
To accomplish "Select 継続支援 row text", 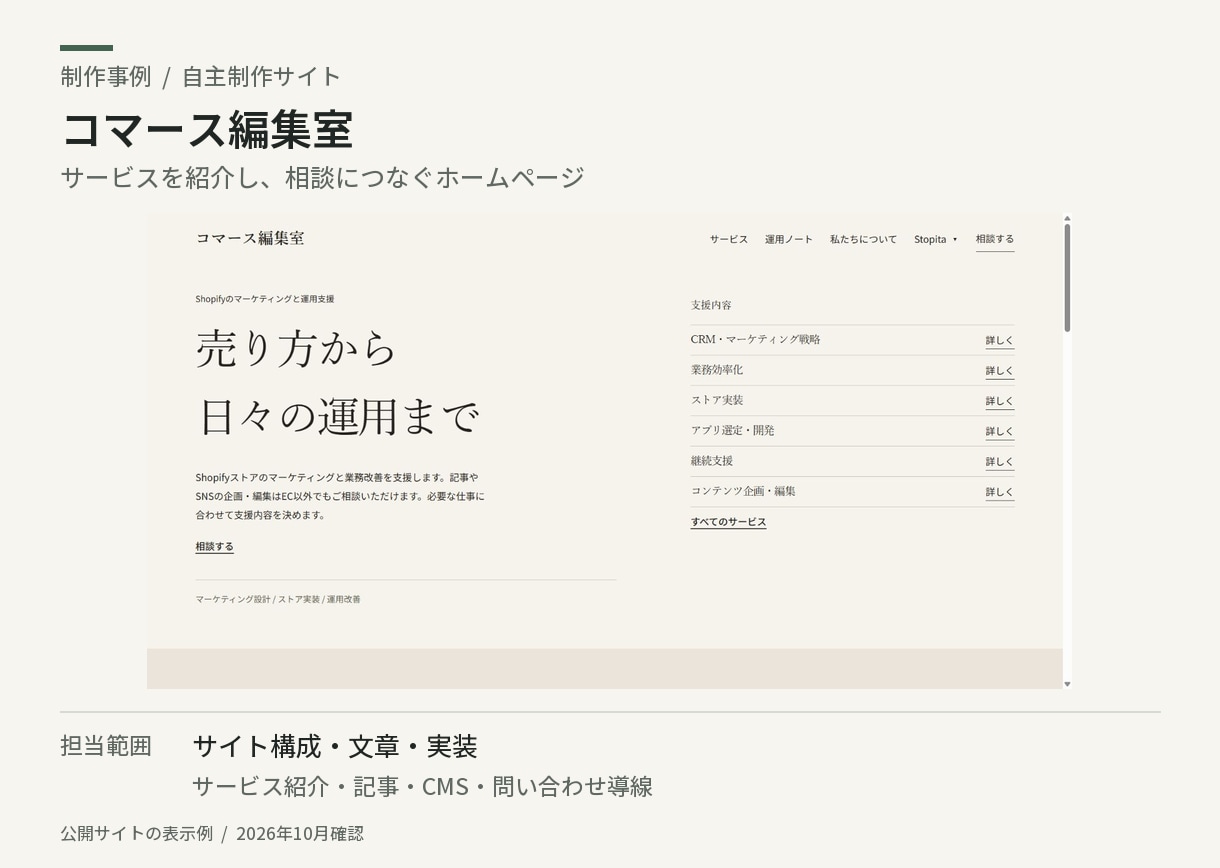I will (x=712, y=461).
